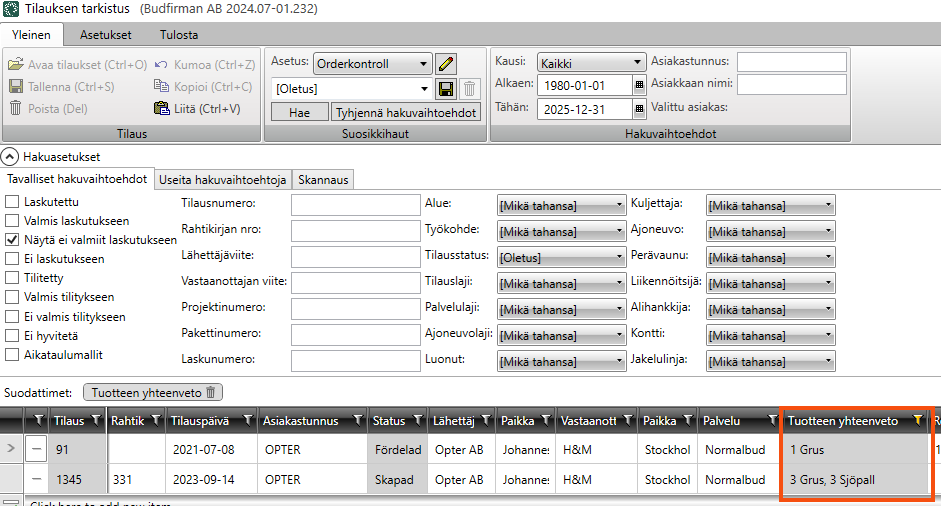This screenshot has width=941, height=506.
Task: Uncheck Näytä ei valmiit laskutukseen
Action: [12, 240]
